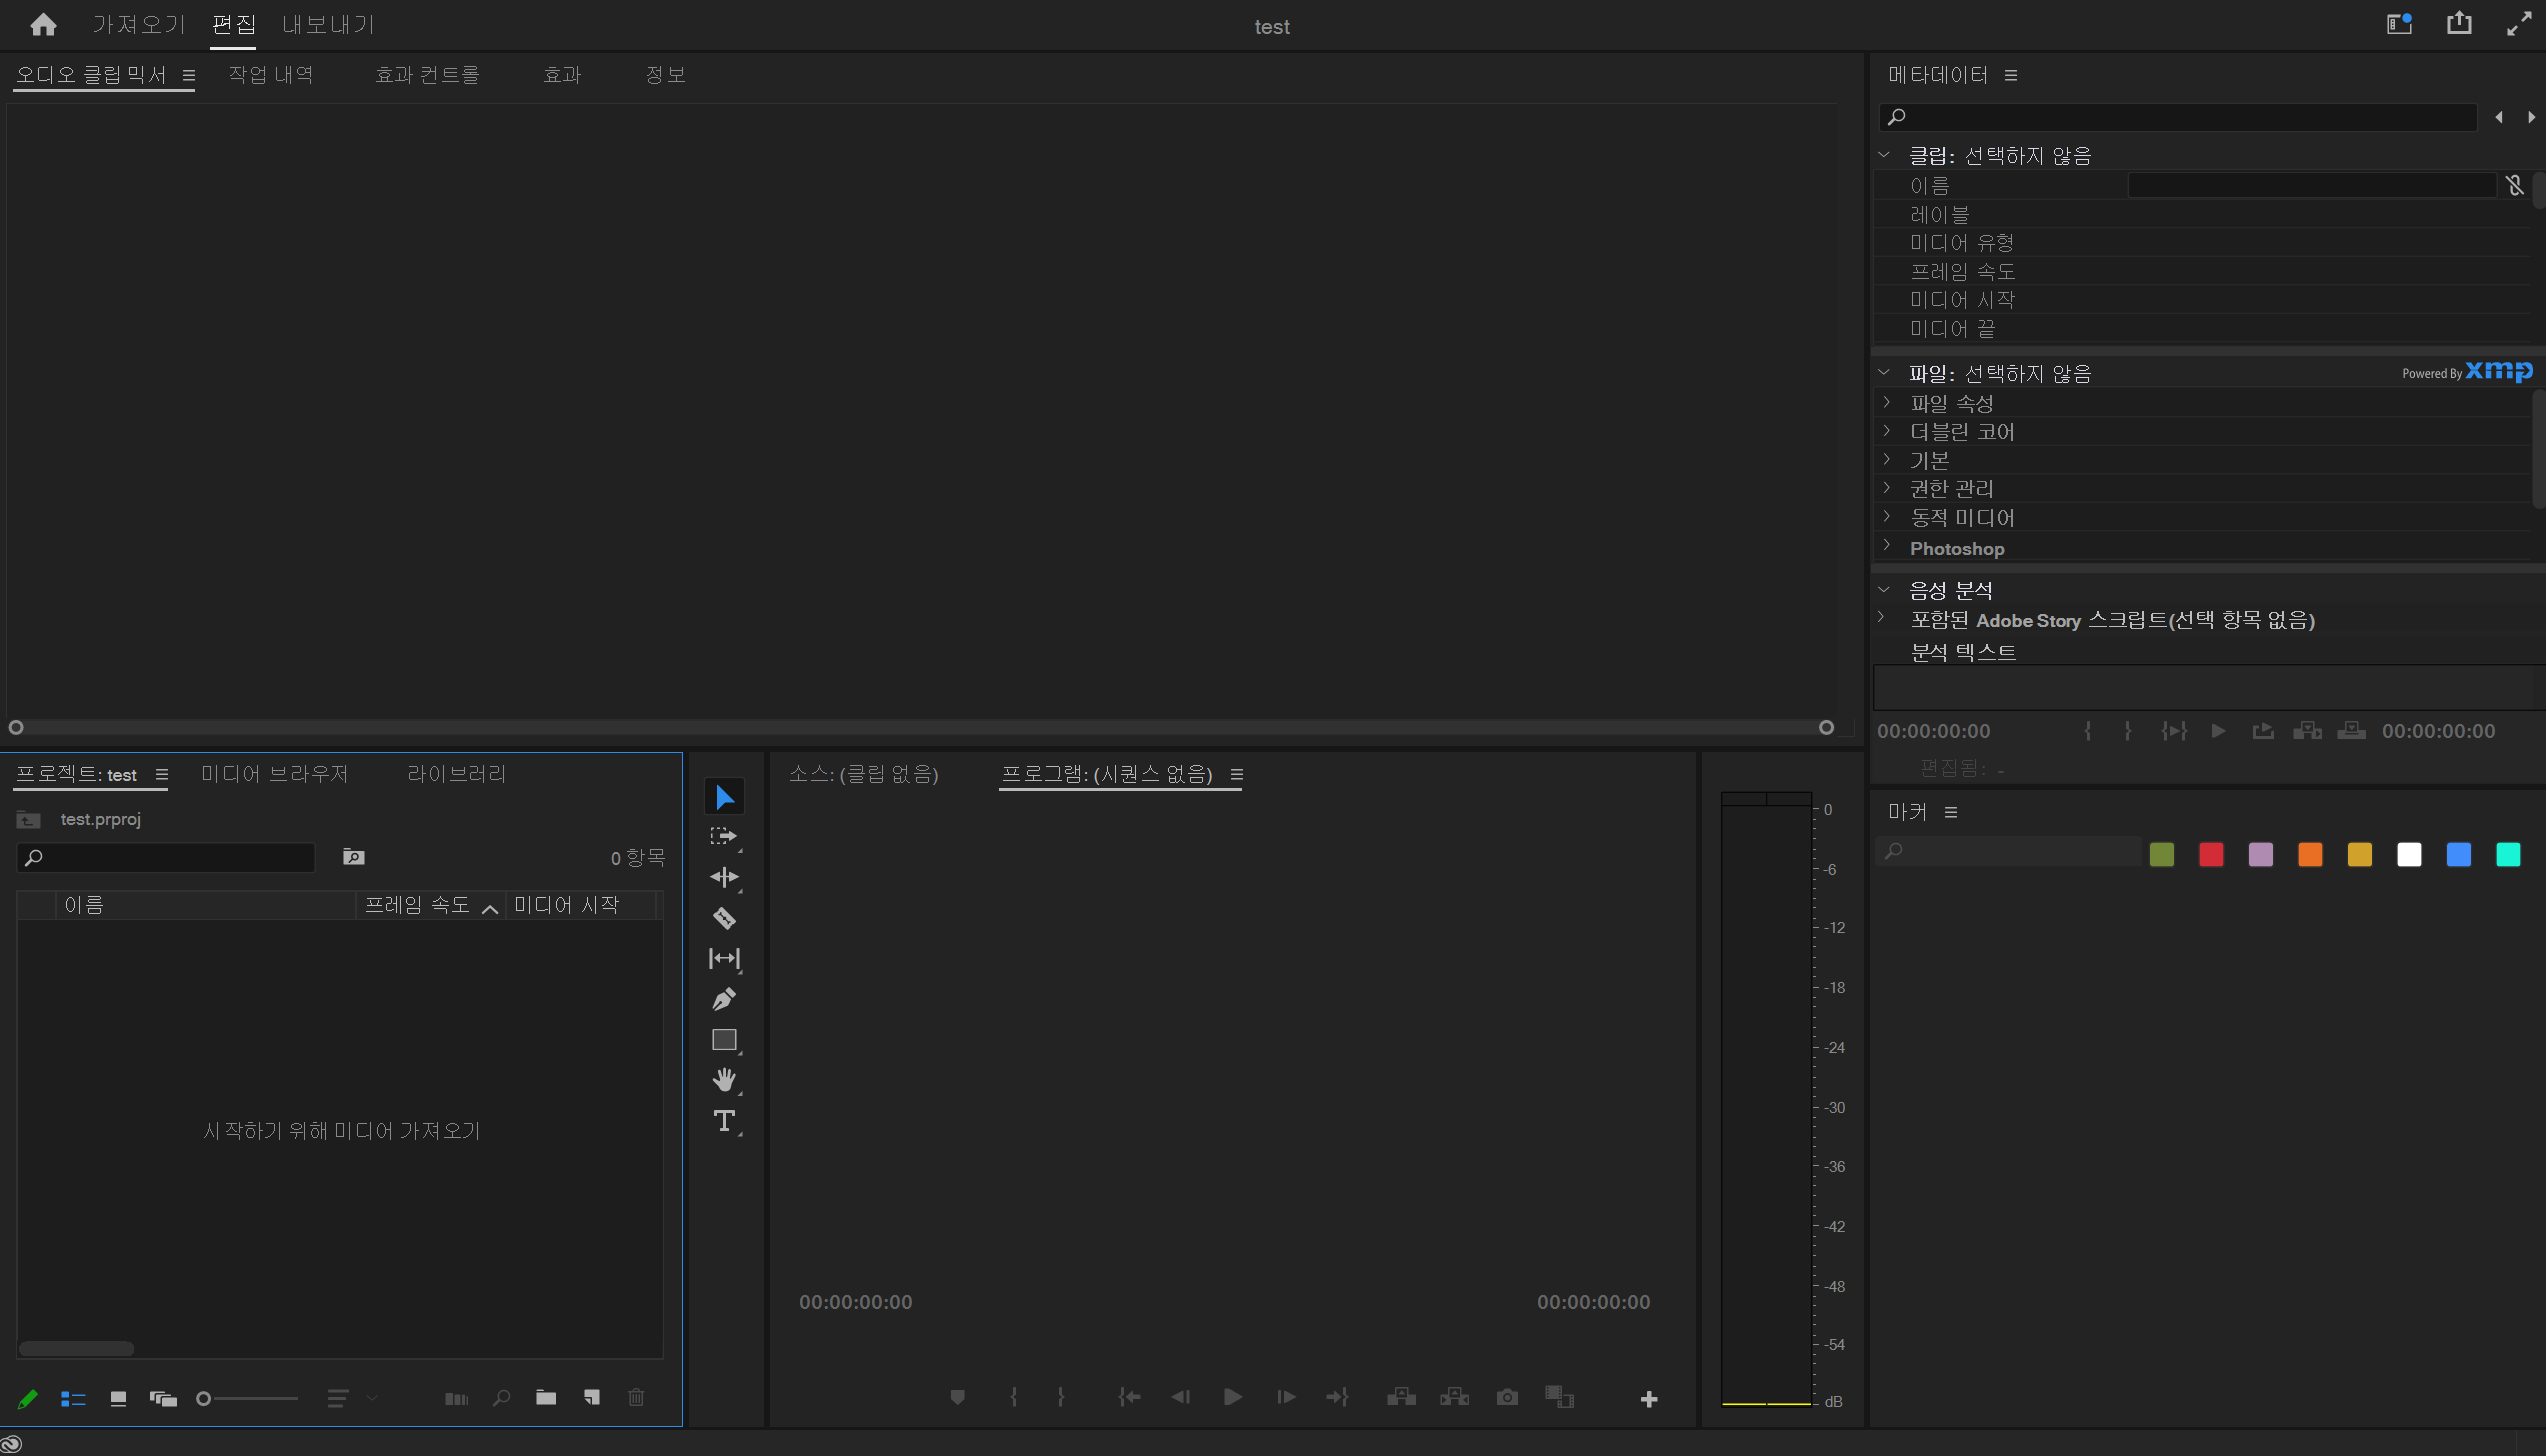Click the Export Frame camera icon

(x=1507, y=1397)
